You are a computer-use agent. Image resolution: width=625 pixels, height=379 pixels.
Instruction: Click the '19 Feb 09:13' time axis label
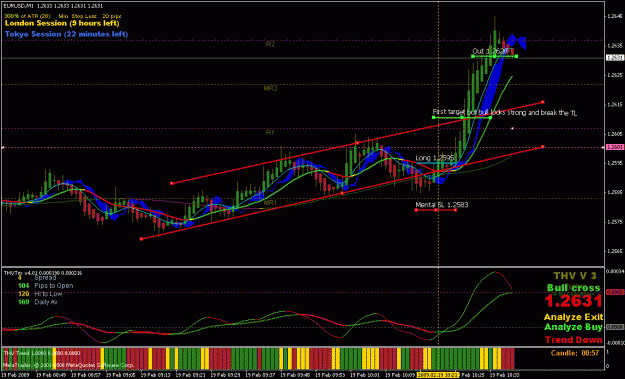click(x=156, y=375)
